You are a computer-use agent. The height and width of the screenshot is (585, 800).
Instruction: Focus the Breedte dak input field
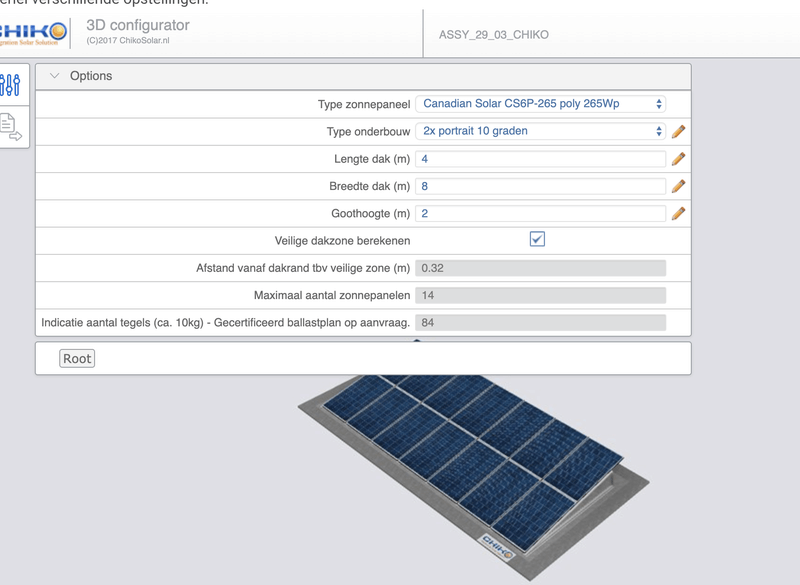pos(540,186)
